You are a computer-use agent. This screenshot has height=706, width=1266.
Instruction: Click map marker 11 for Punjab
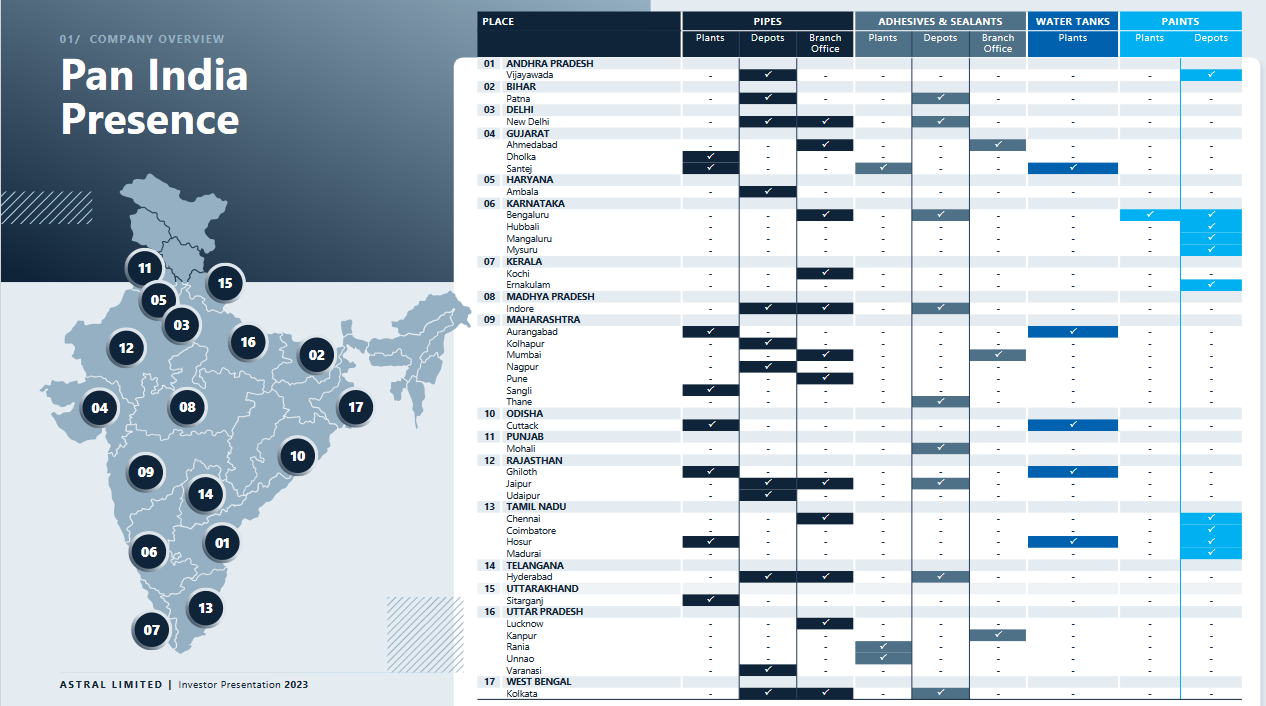(145, 268)
